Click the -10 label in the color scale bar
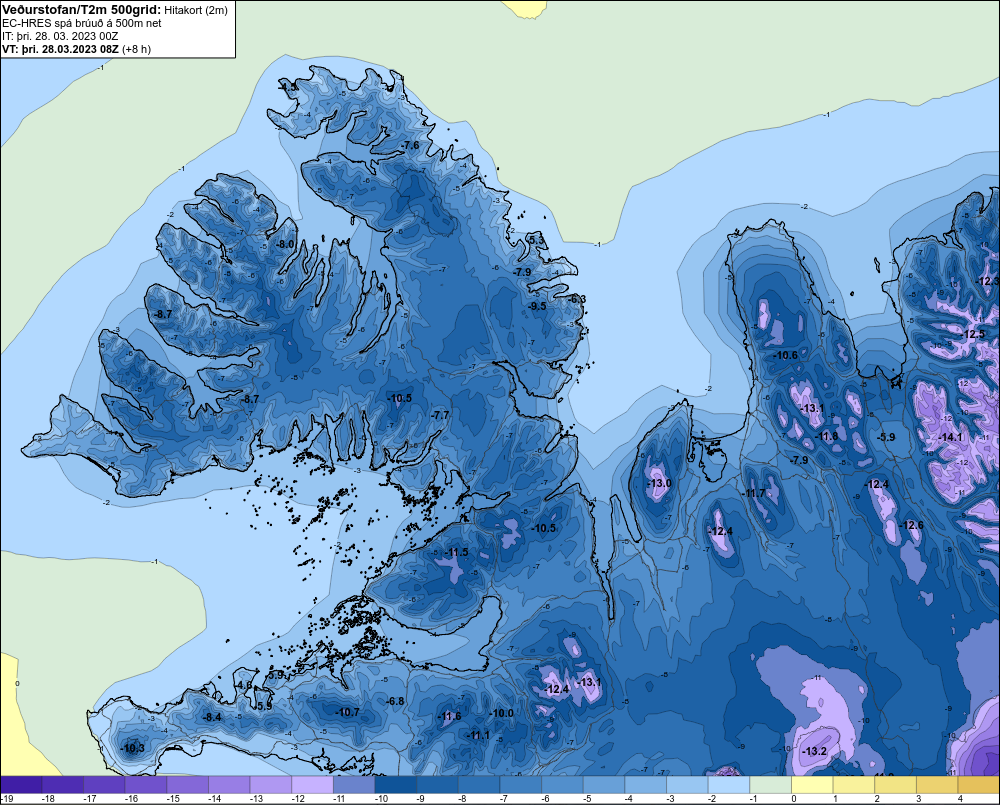1000x805 pixels. (x=381, y=799)
